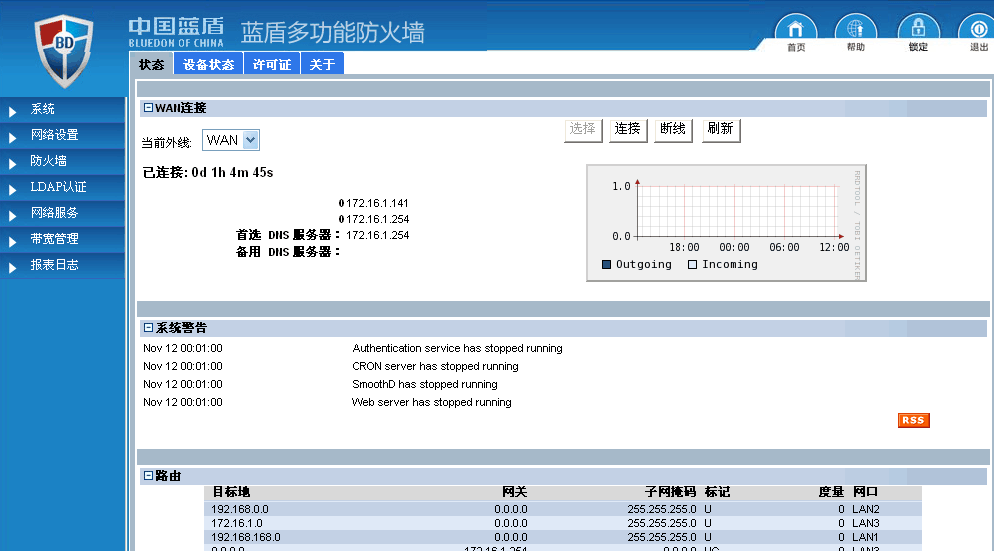Expand the 网络设置 menu item

click(x=63, y=135)
